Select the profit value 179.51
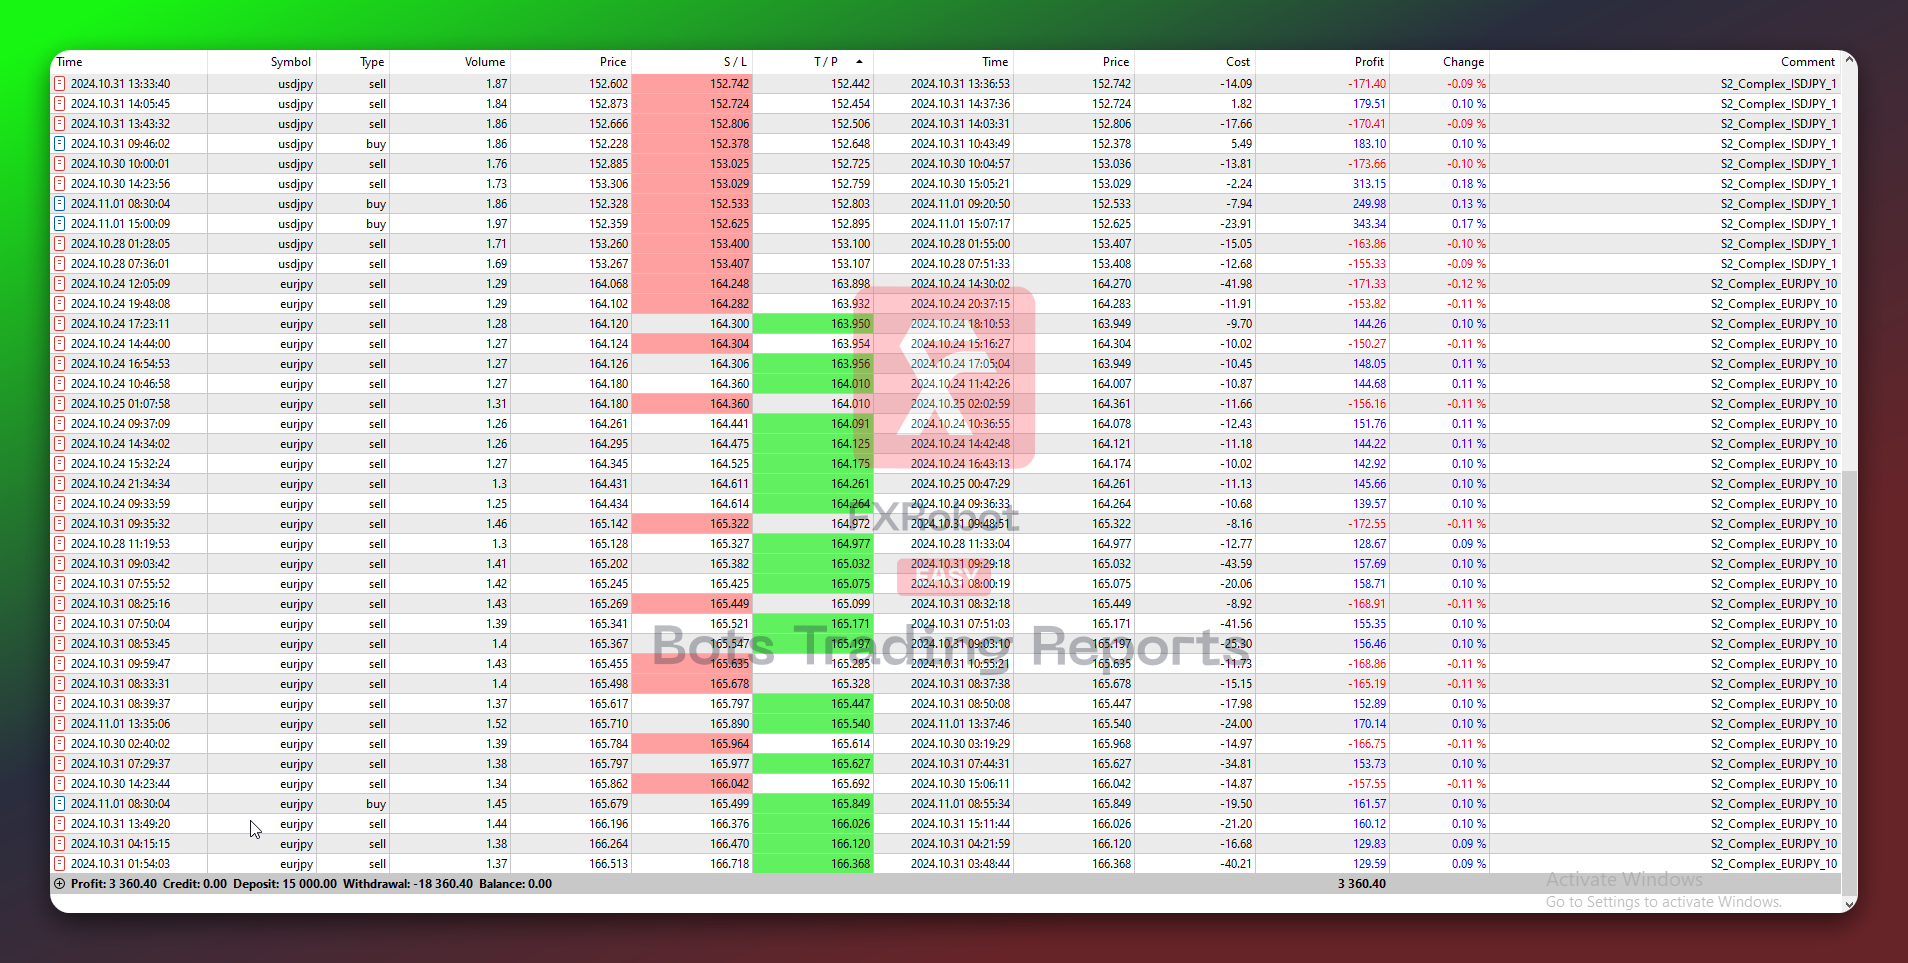Viewport: 1908px width, 963px height. click(x=1369, y=104)
